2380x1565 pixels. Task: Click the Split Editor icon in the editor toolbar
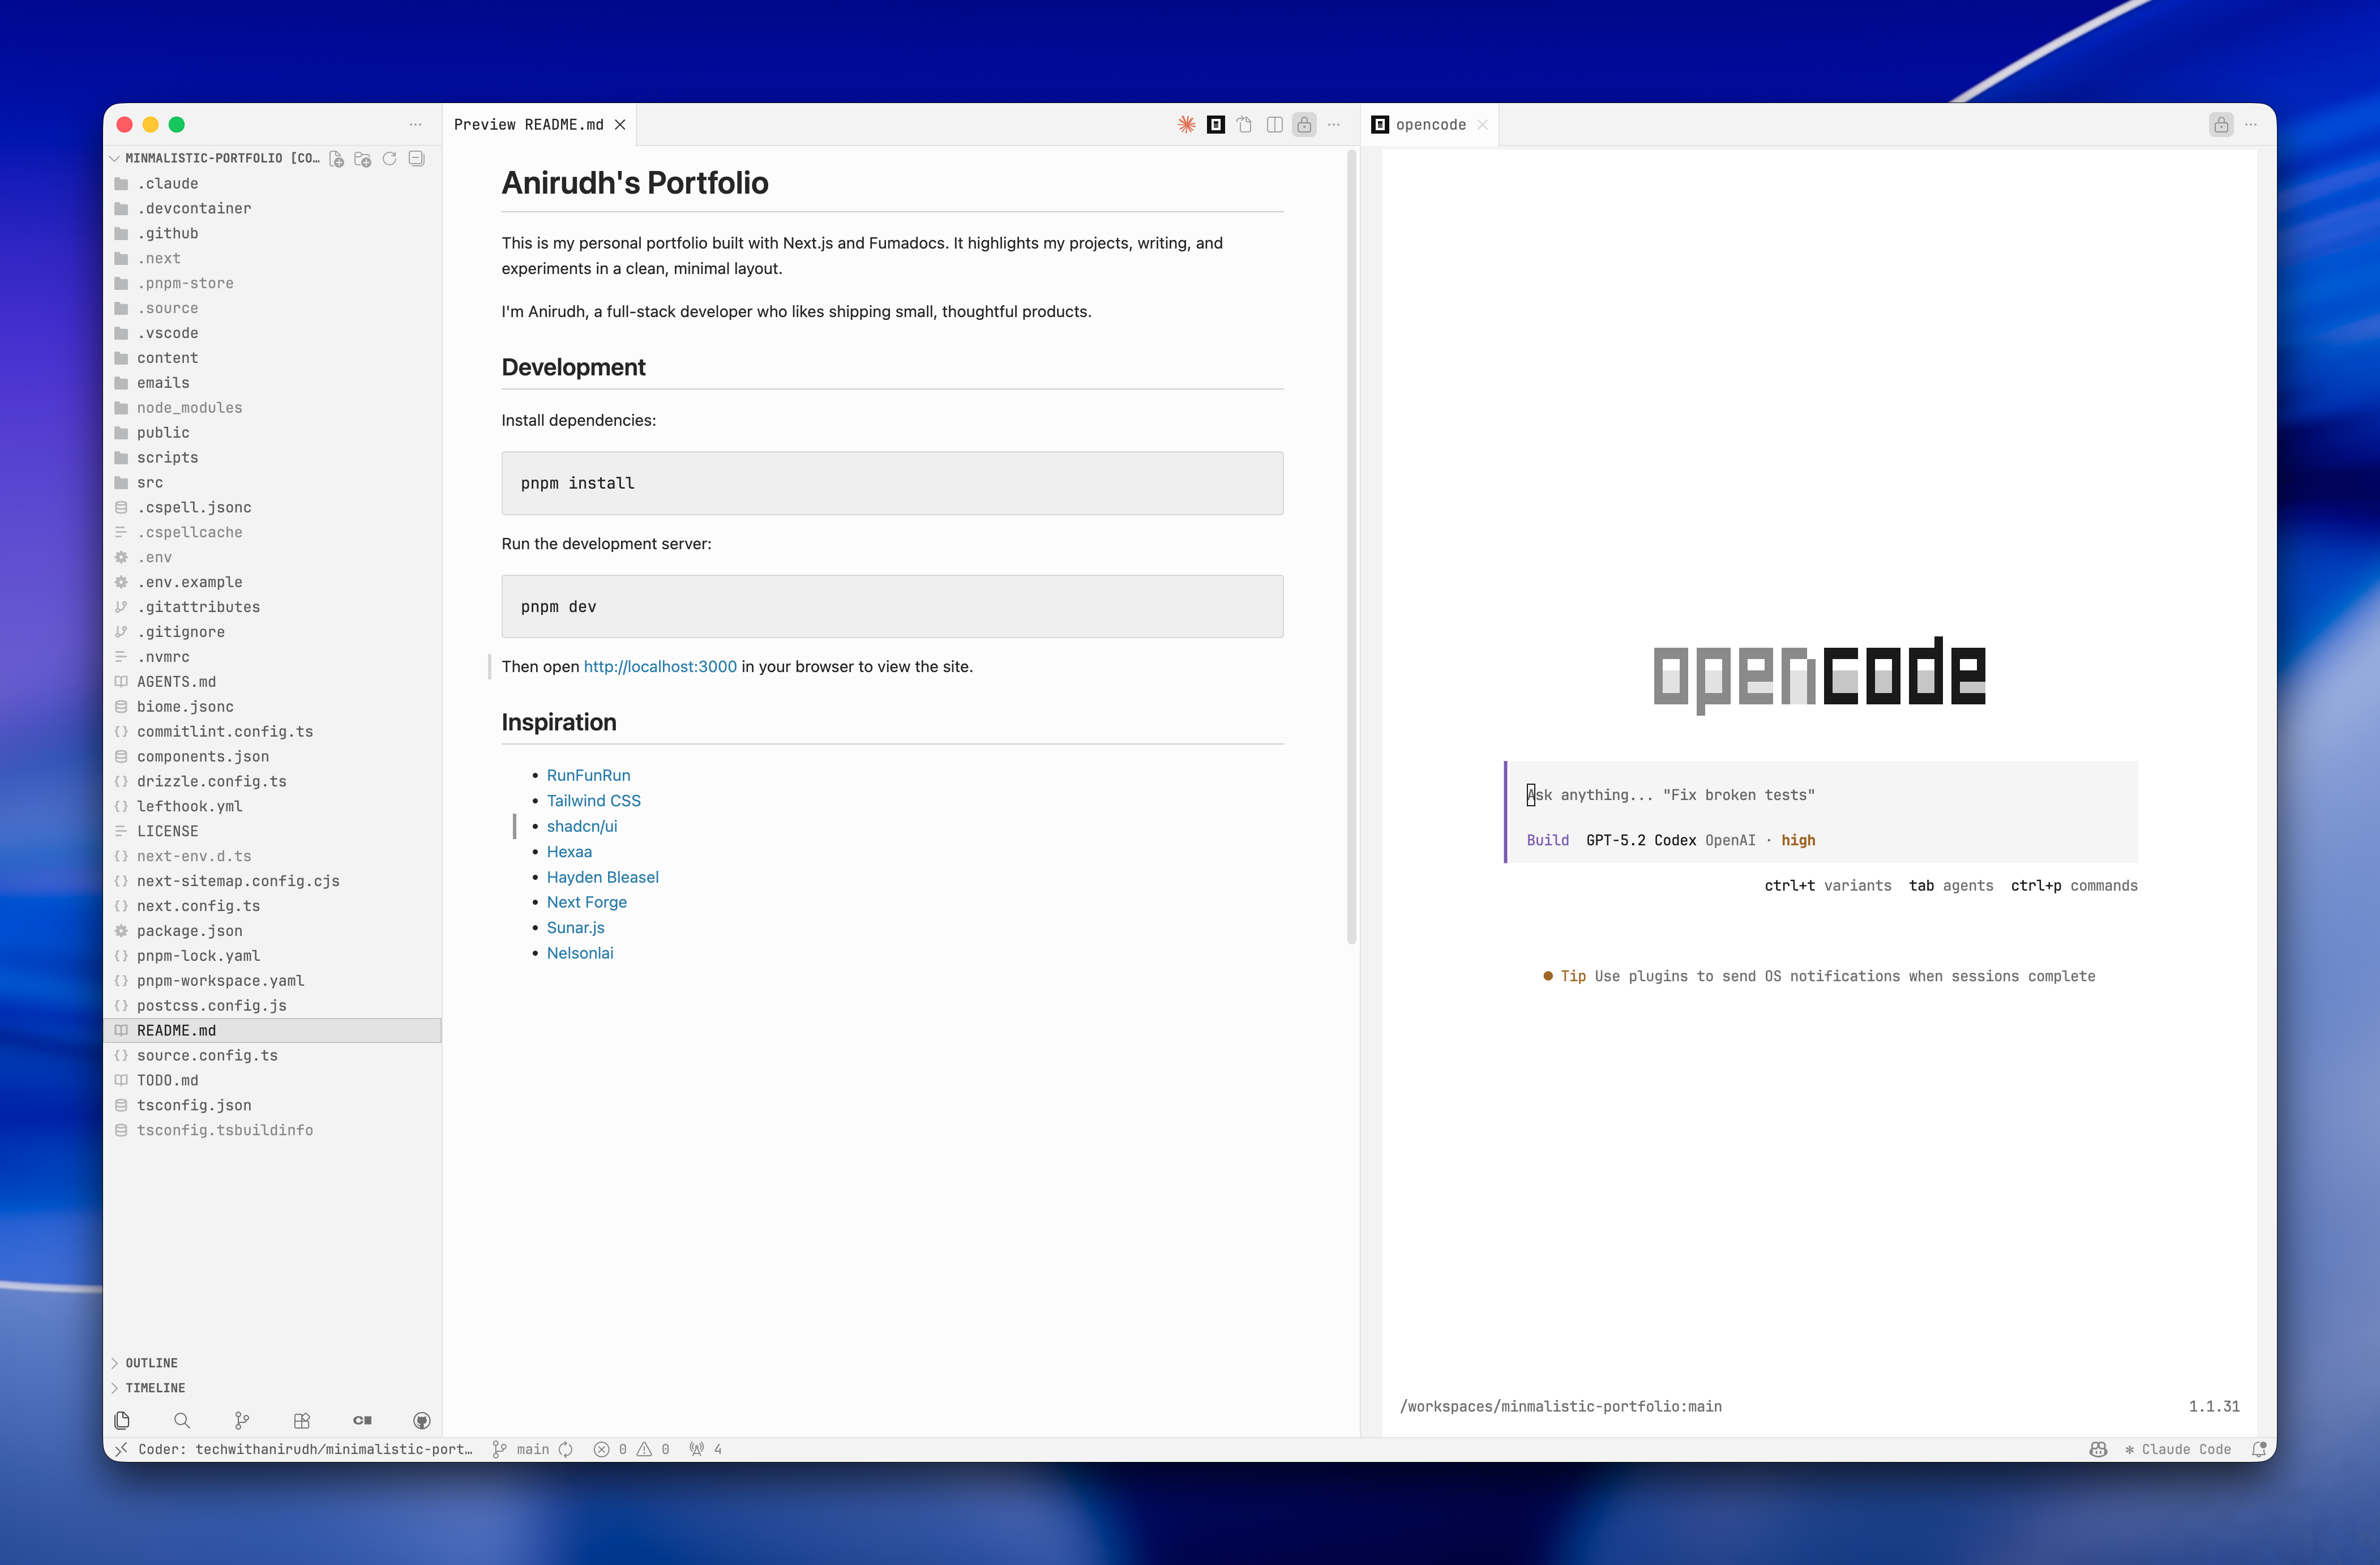tap(1275, 124)
